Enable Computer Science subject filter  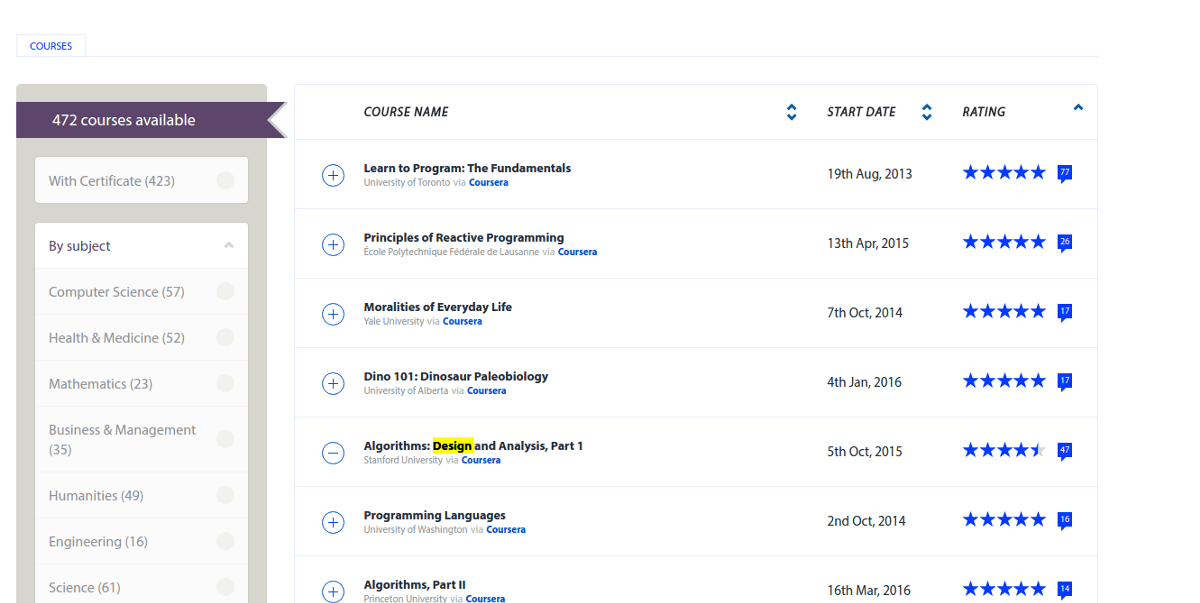[226, 292]
